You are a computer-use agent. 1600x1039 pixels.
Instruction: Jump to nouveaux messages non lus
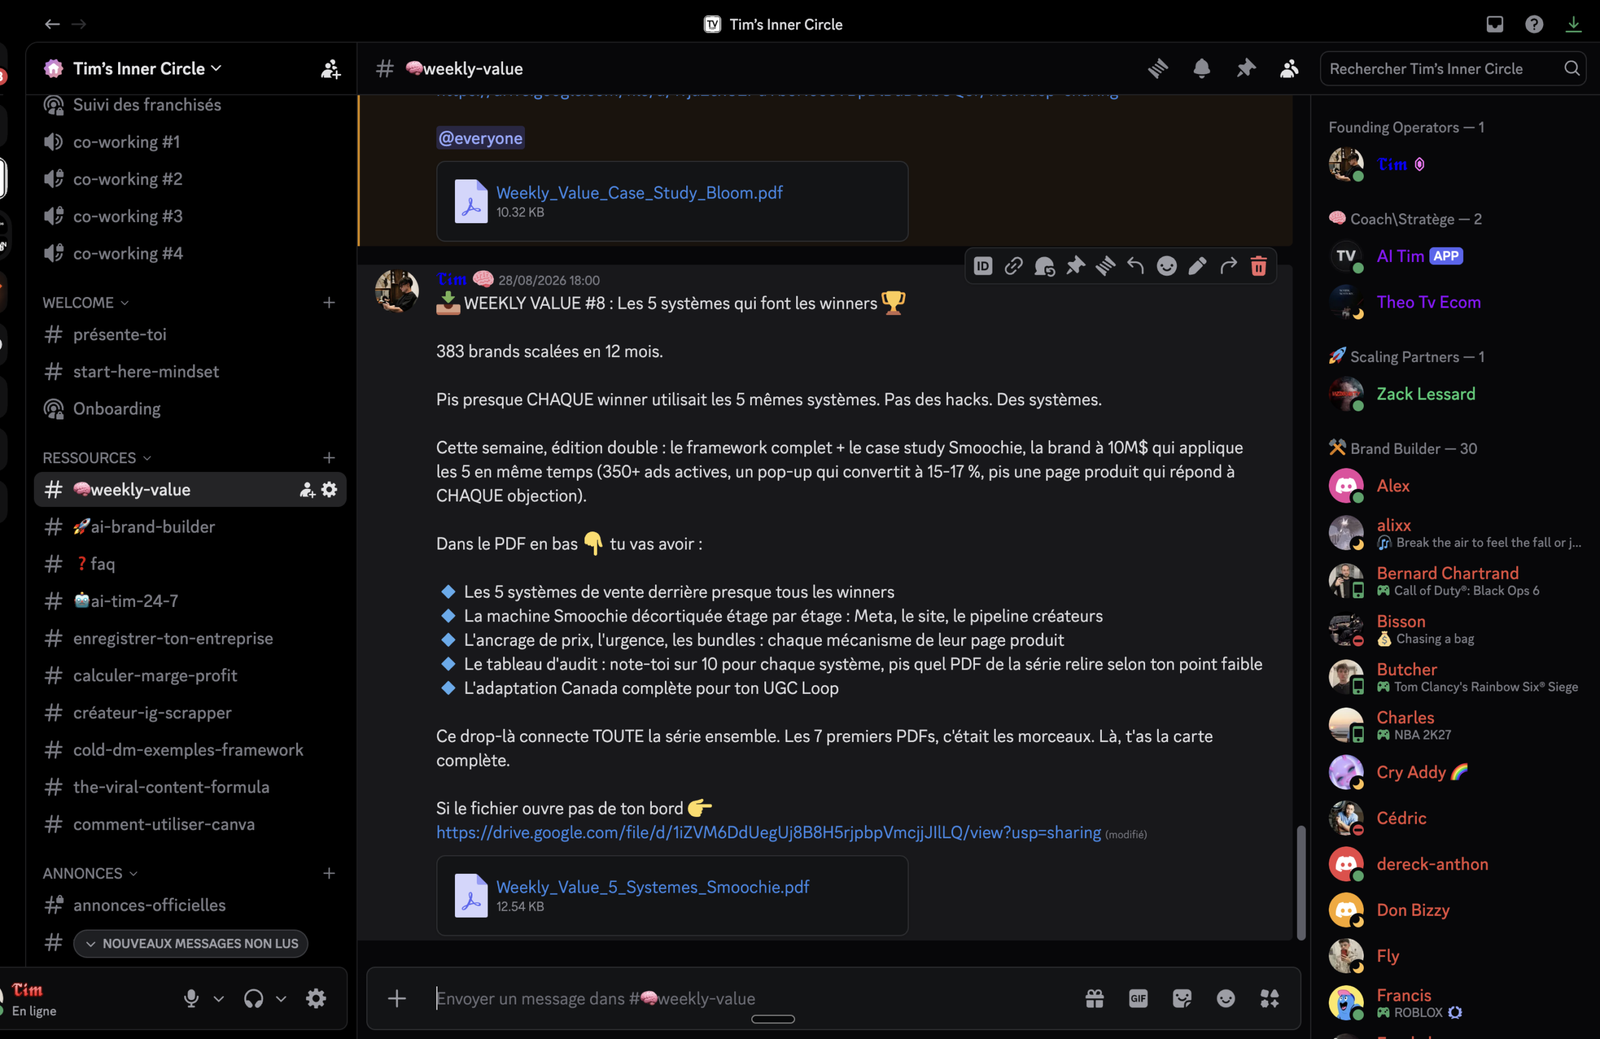pyautogui.click(x=191, y=943)
